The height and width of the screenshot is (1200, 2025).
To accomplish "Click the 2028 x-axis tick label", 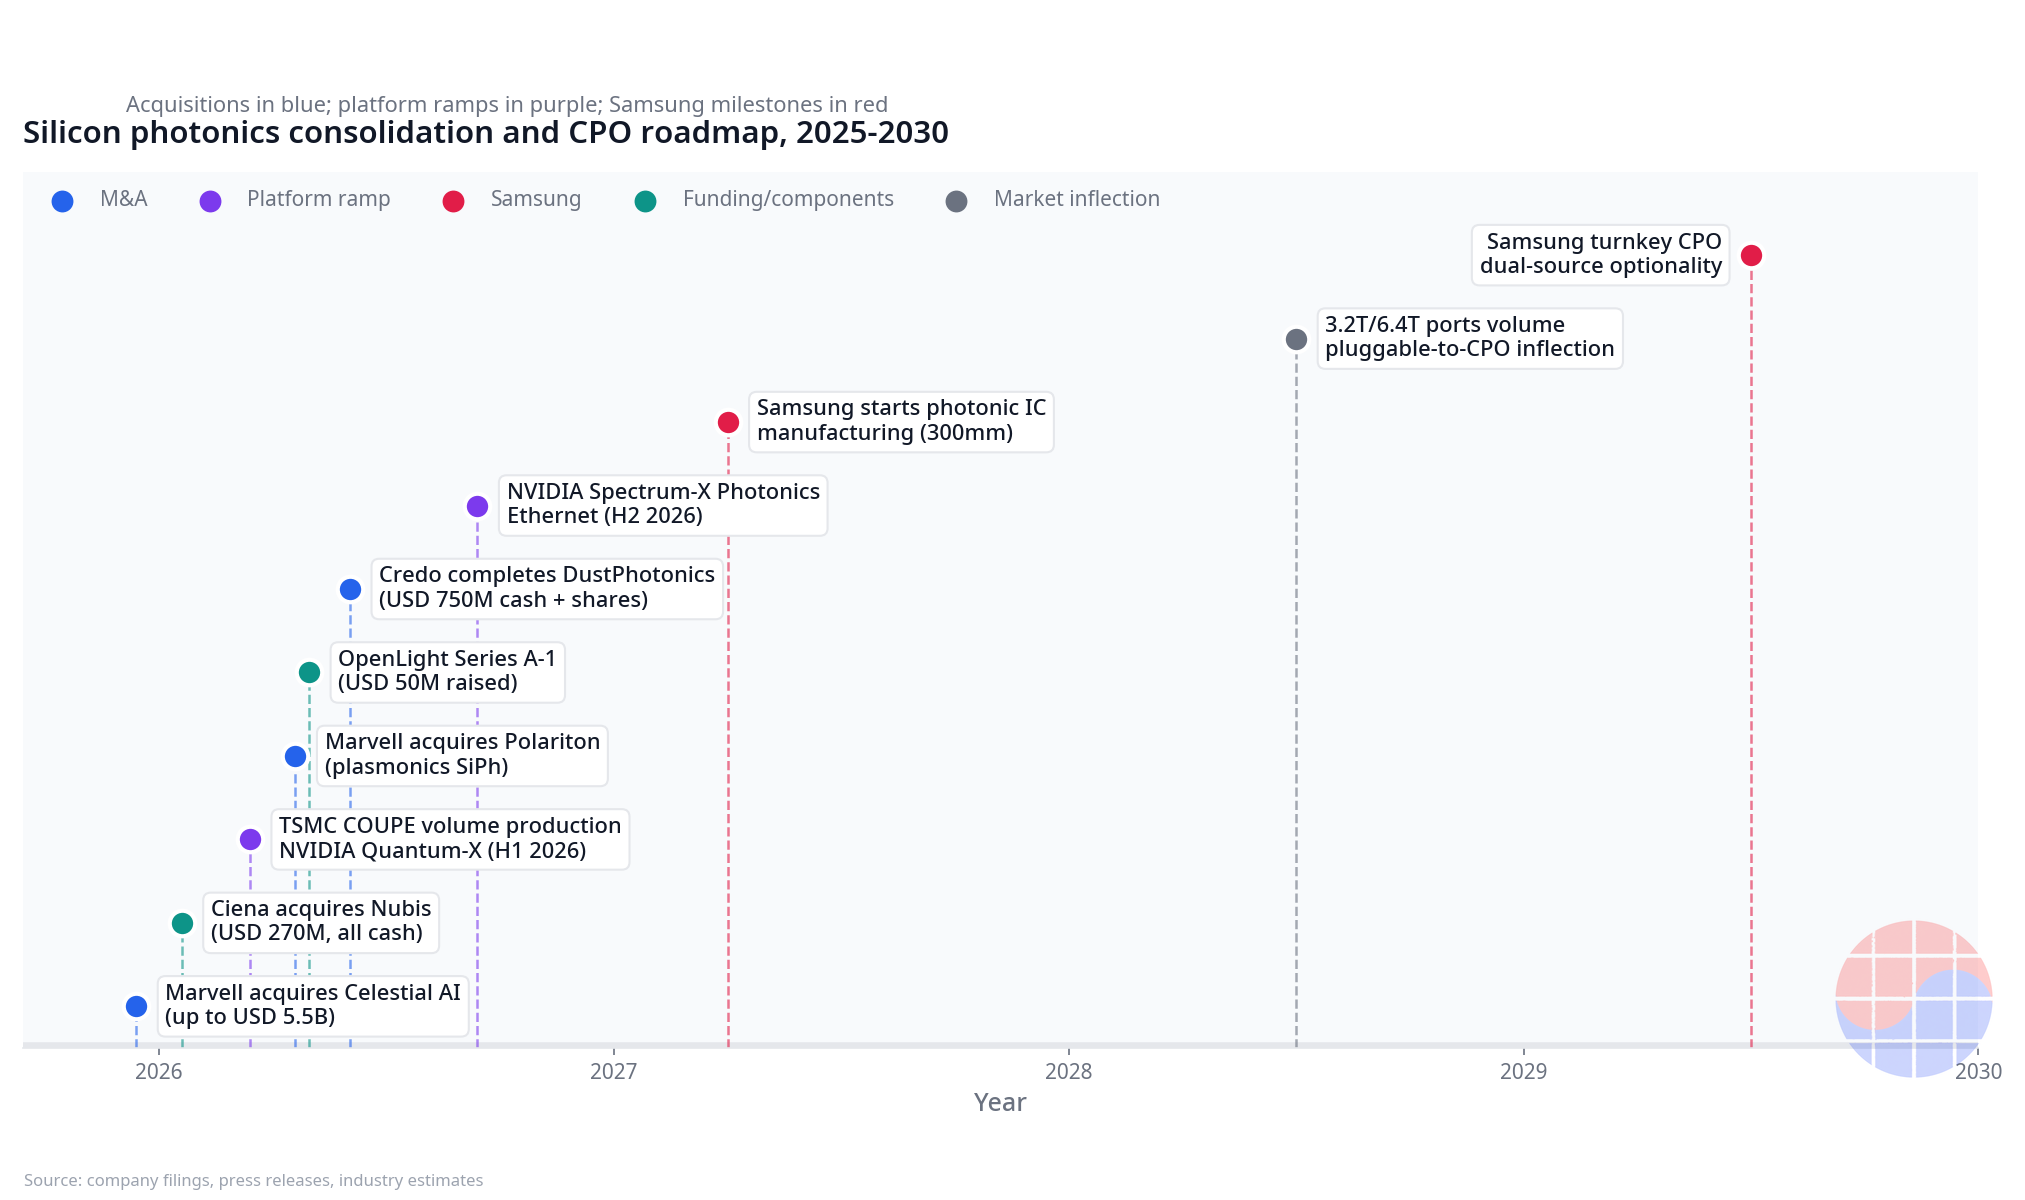I will [1069, 1071].
